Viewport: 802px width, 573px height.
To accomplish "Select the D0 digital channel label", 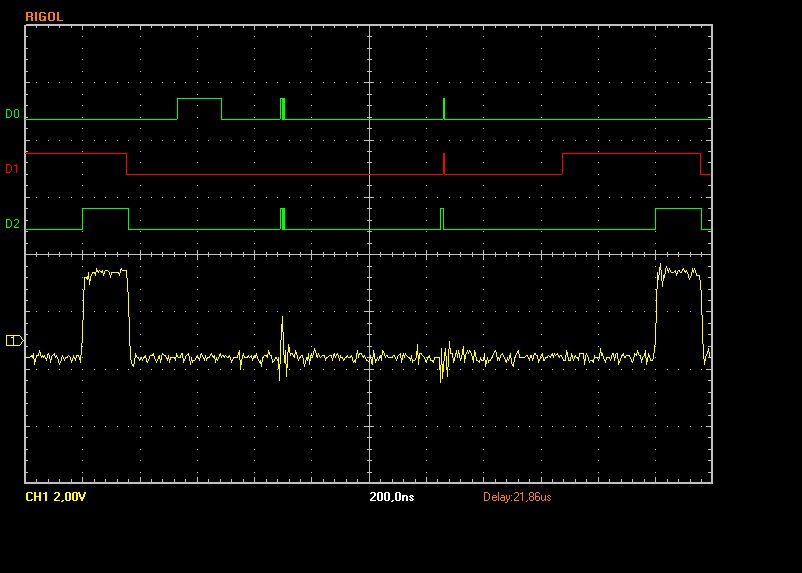I will [12, 114].
